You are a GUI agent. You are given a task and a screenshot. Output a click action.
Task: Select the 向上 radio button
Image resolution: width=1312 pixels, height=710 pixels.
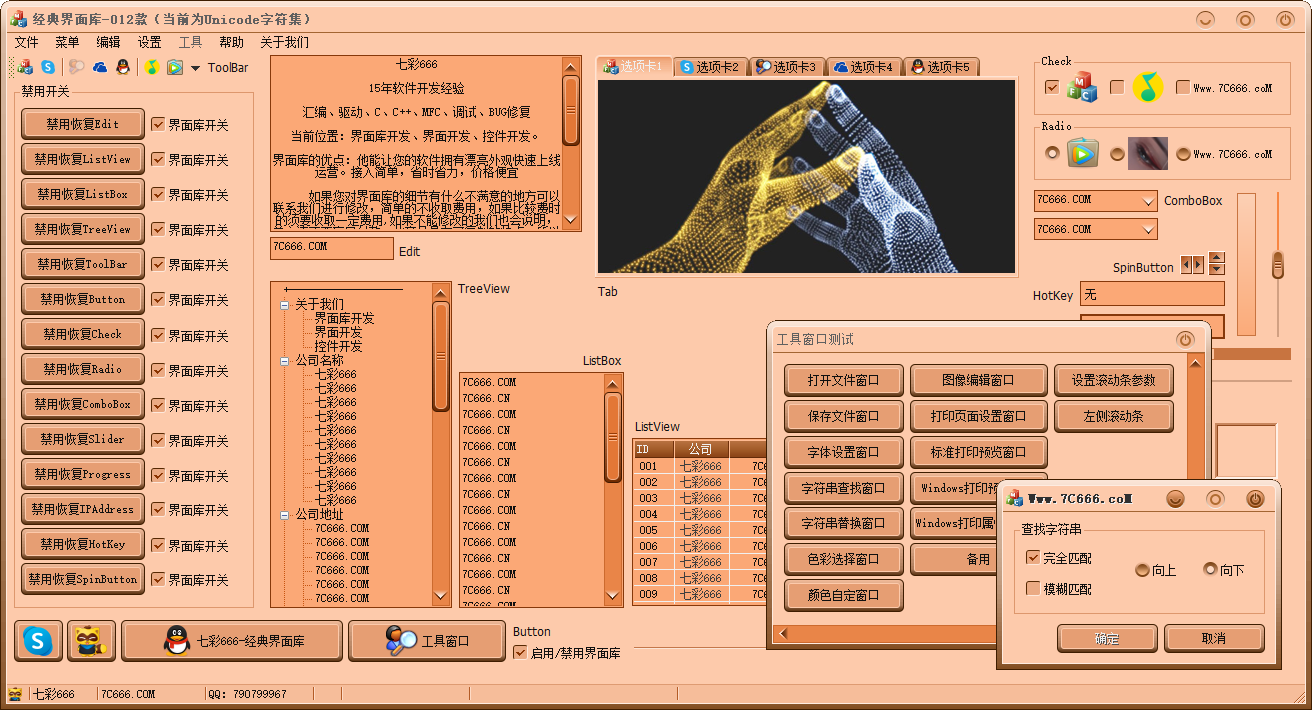(x=1142, y=570)
